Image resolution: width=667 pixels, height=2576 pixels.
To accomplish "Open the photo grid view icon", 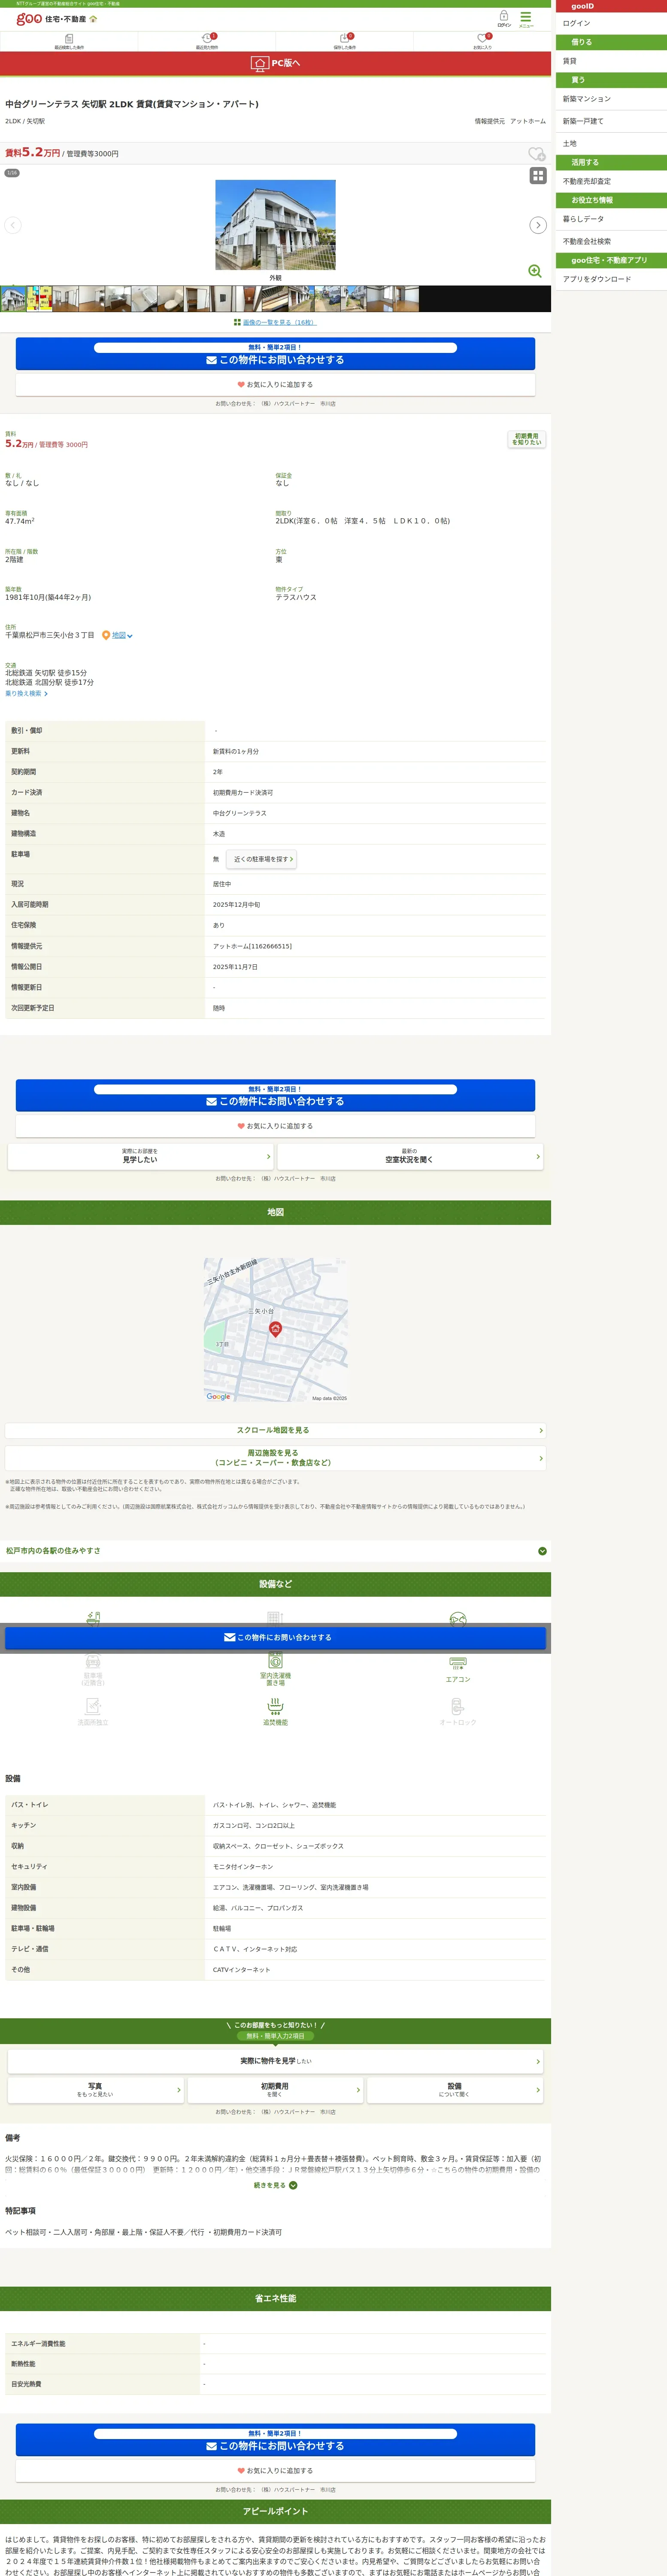I will coord(538,176).
